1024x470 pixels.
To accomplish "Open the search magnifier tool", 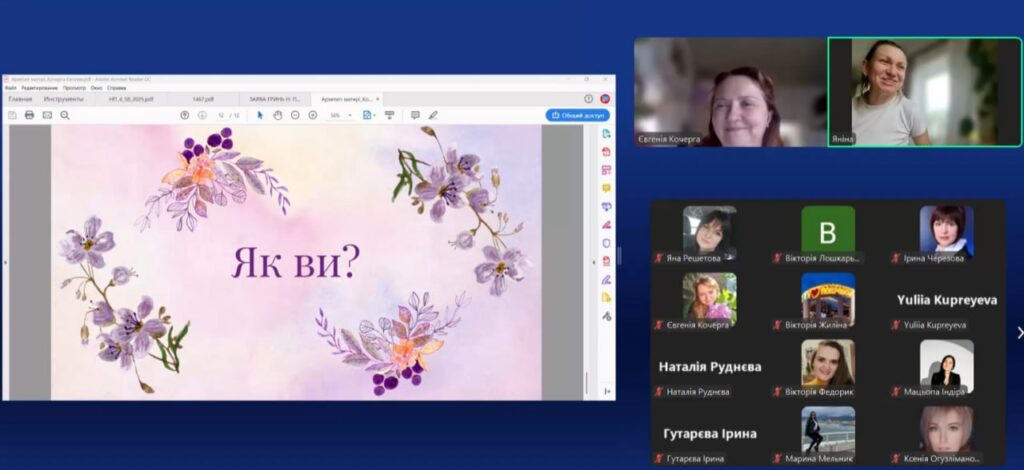I will pyautogui.click(x=65, y=115).
